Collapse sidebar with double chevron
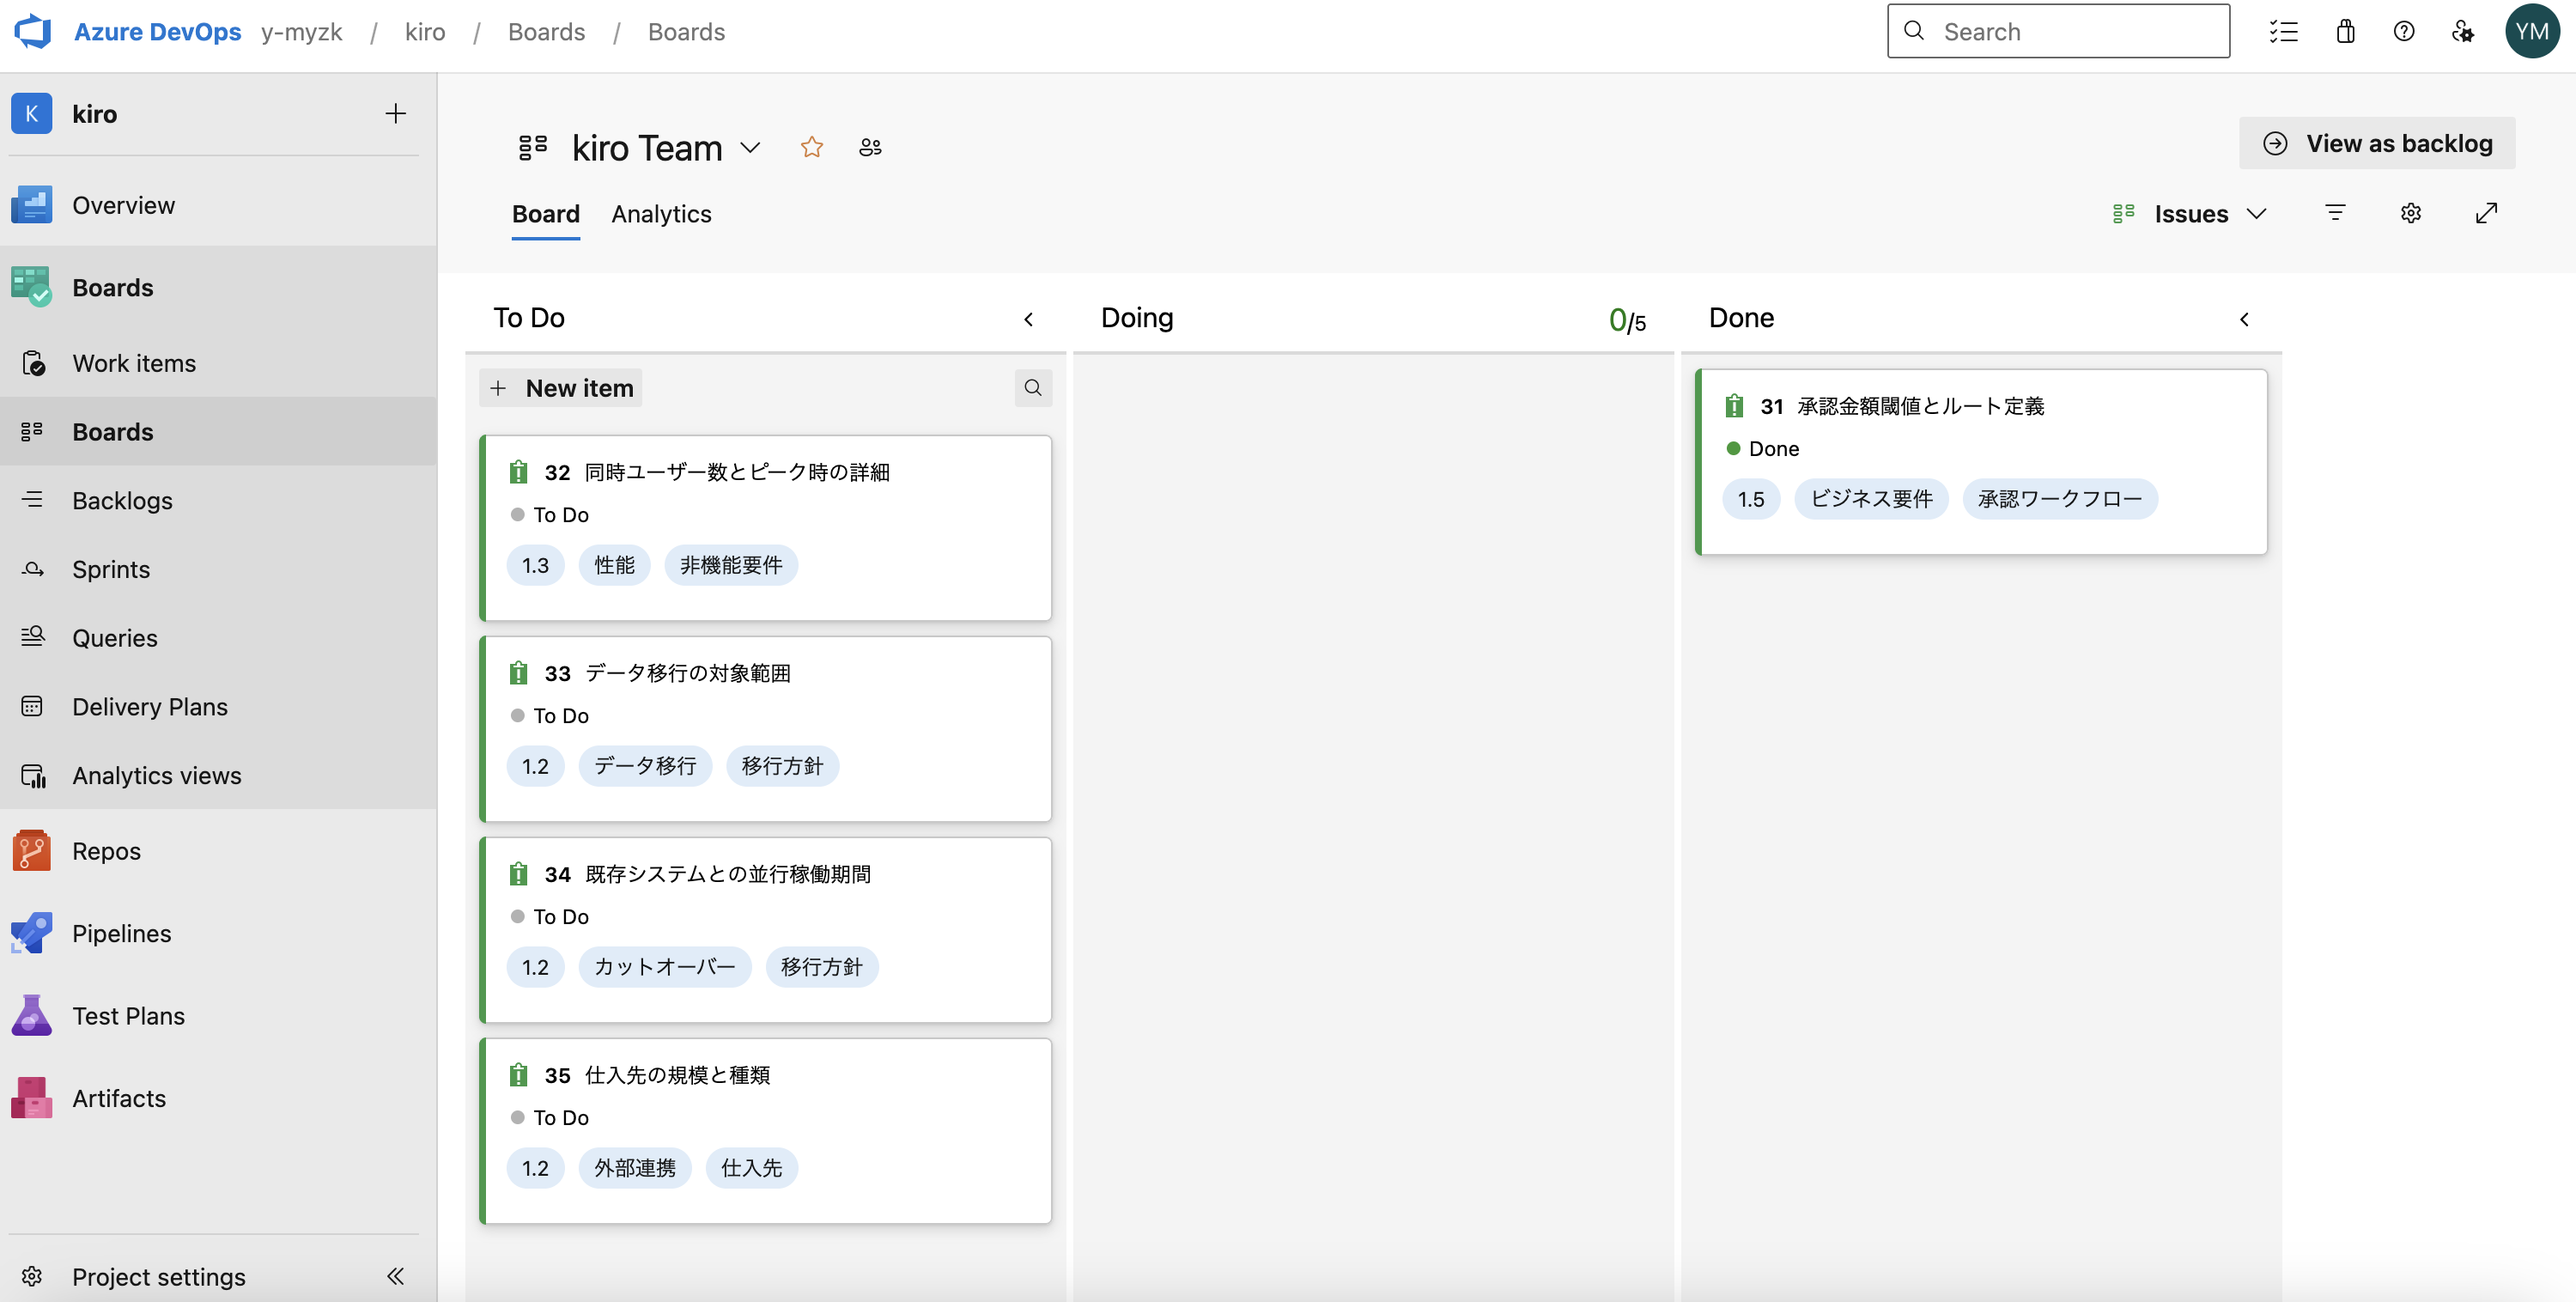 (395, 1276)
